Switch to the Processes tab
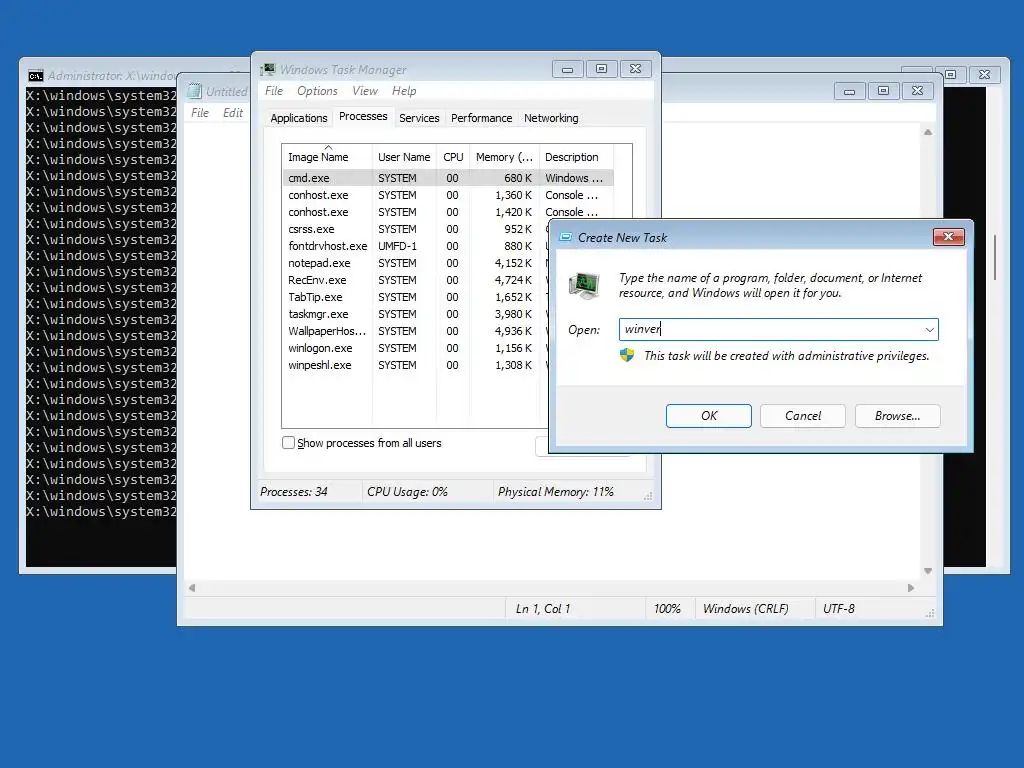The height and width of the screenshot is (768, 1024). [363, 116]
